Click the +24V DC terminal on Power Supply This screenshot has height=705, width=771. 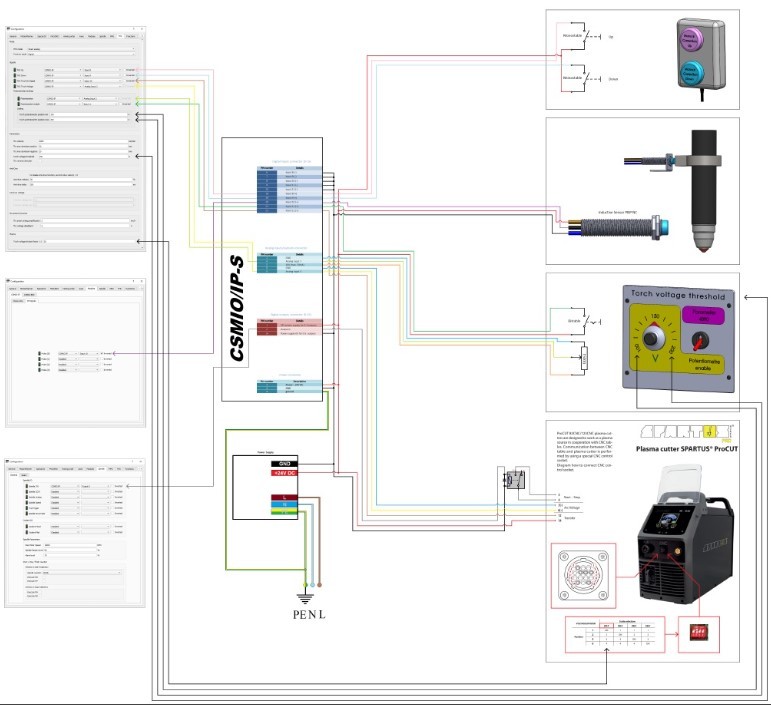(x=283, y=474)
